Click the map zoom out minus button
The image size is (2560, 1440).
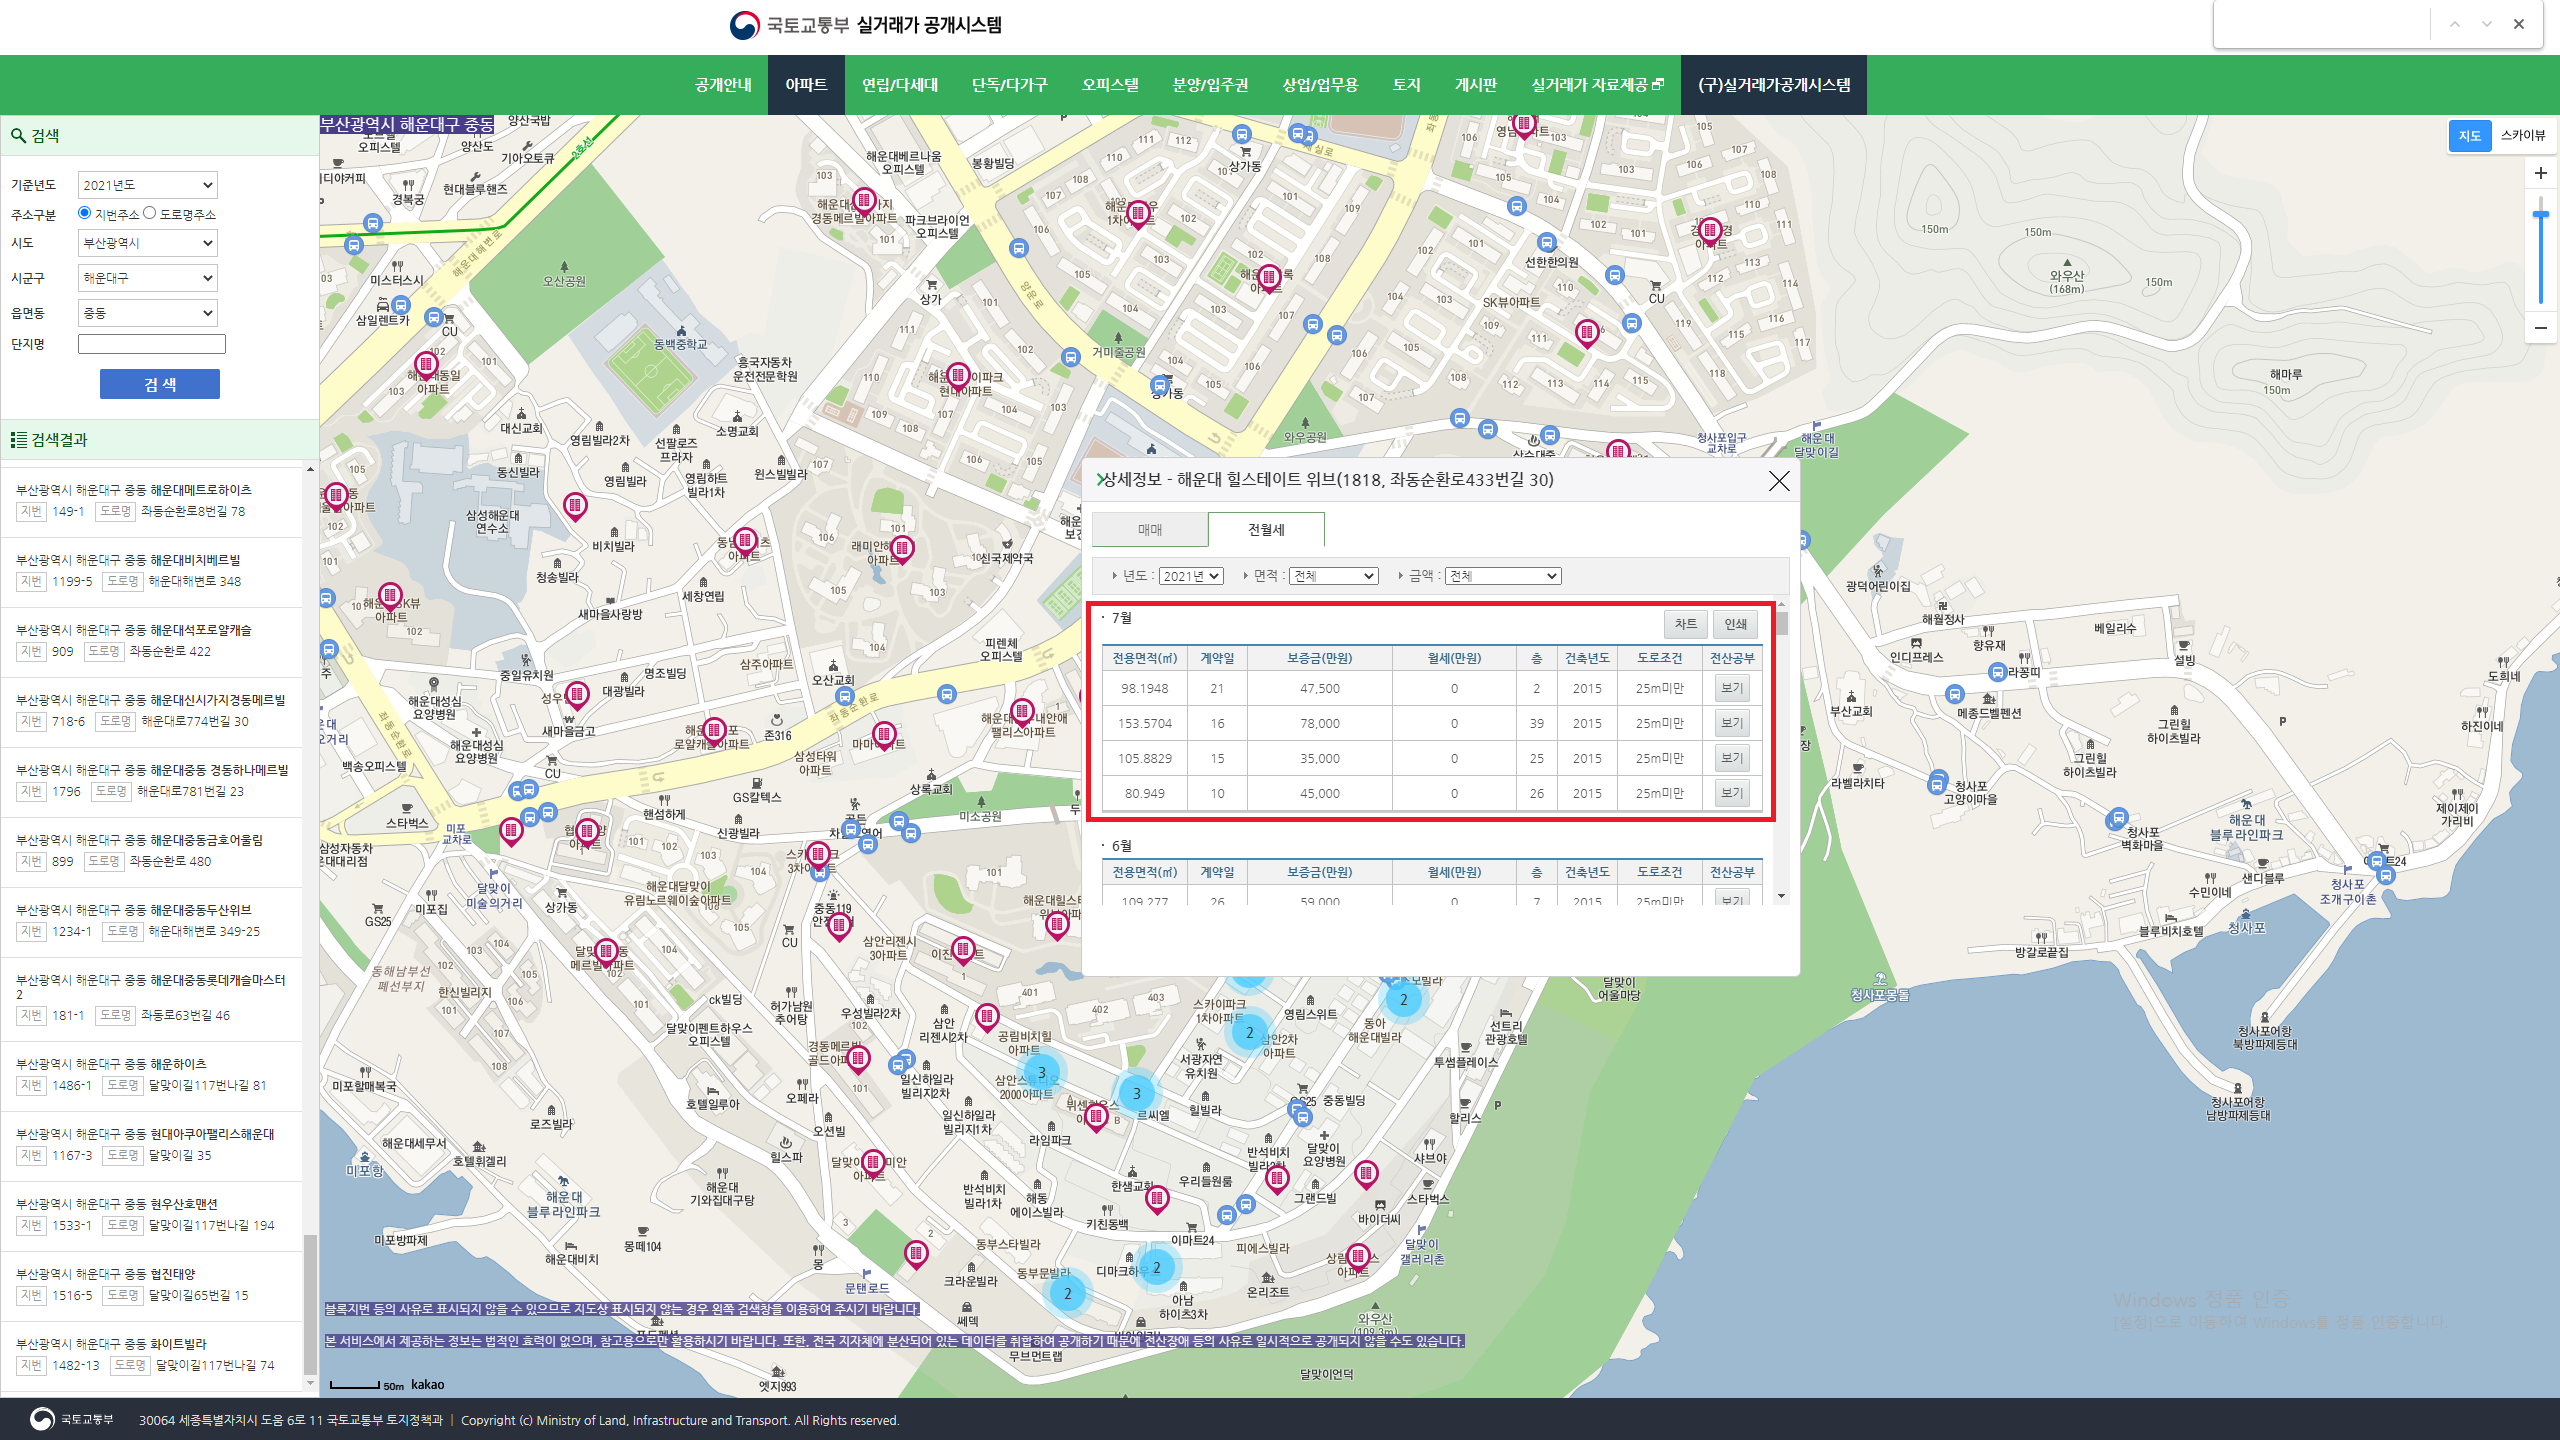(x=2540, y=328)
